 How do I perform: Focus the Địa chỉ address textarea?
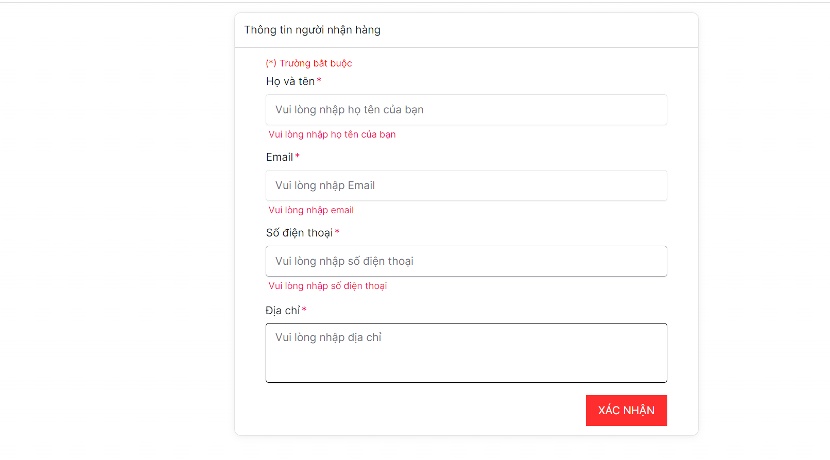coord(466,353)
